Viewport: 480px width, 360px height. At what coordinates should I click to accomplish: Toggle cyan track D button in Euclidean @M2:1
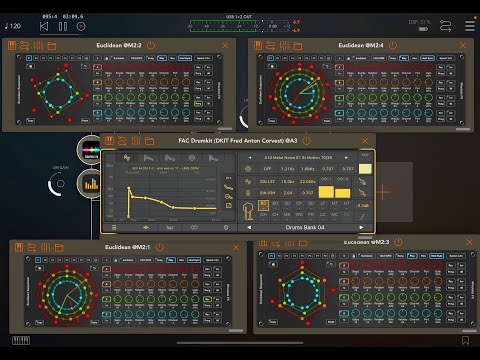pyautogui.click(x=106, y=314)
